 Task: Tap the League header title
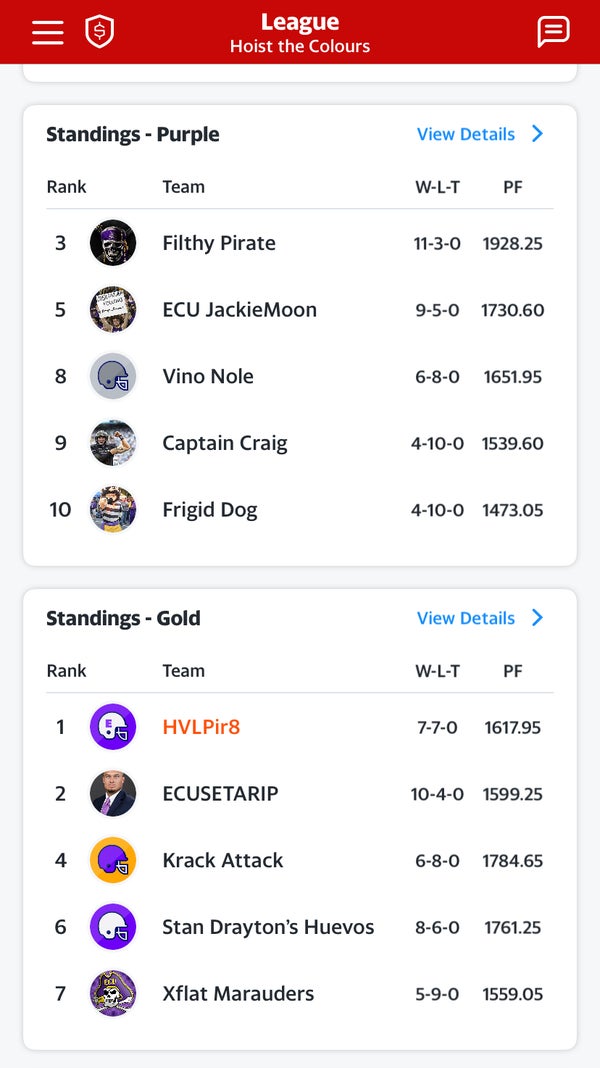tap(300, 21)
